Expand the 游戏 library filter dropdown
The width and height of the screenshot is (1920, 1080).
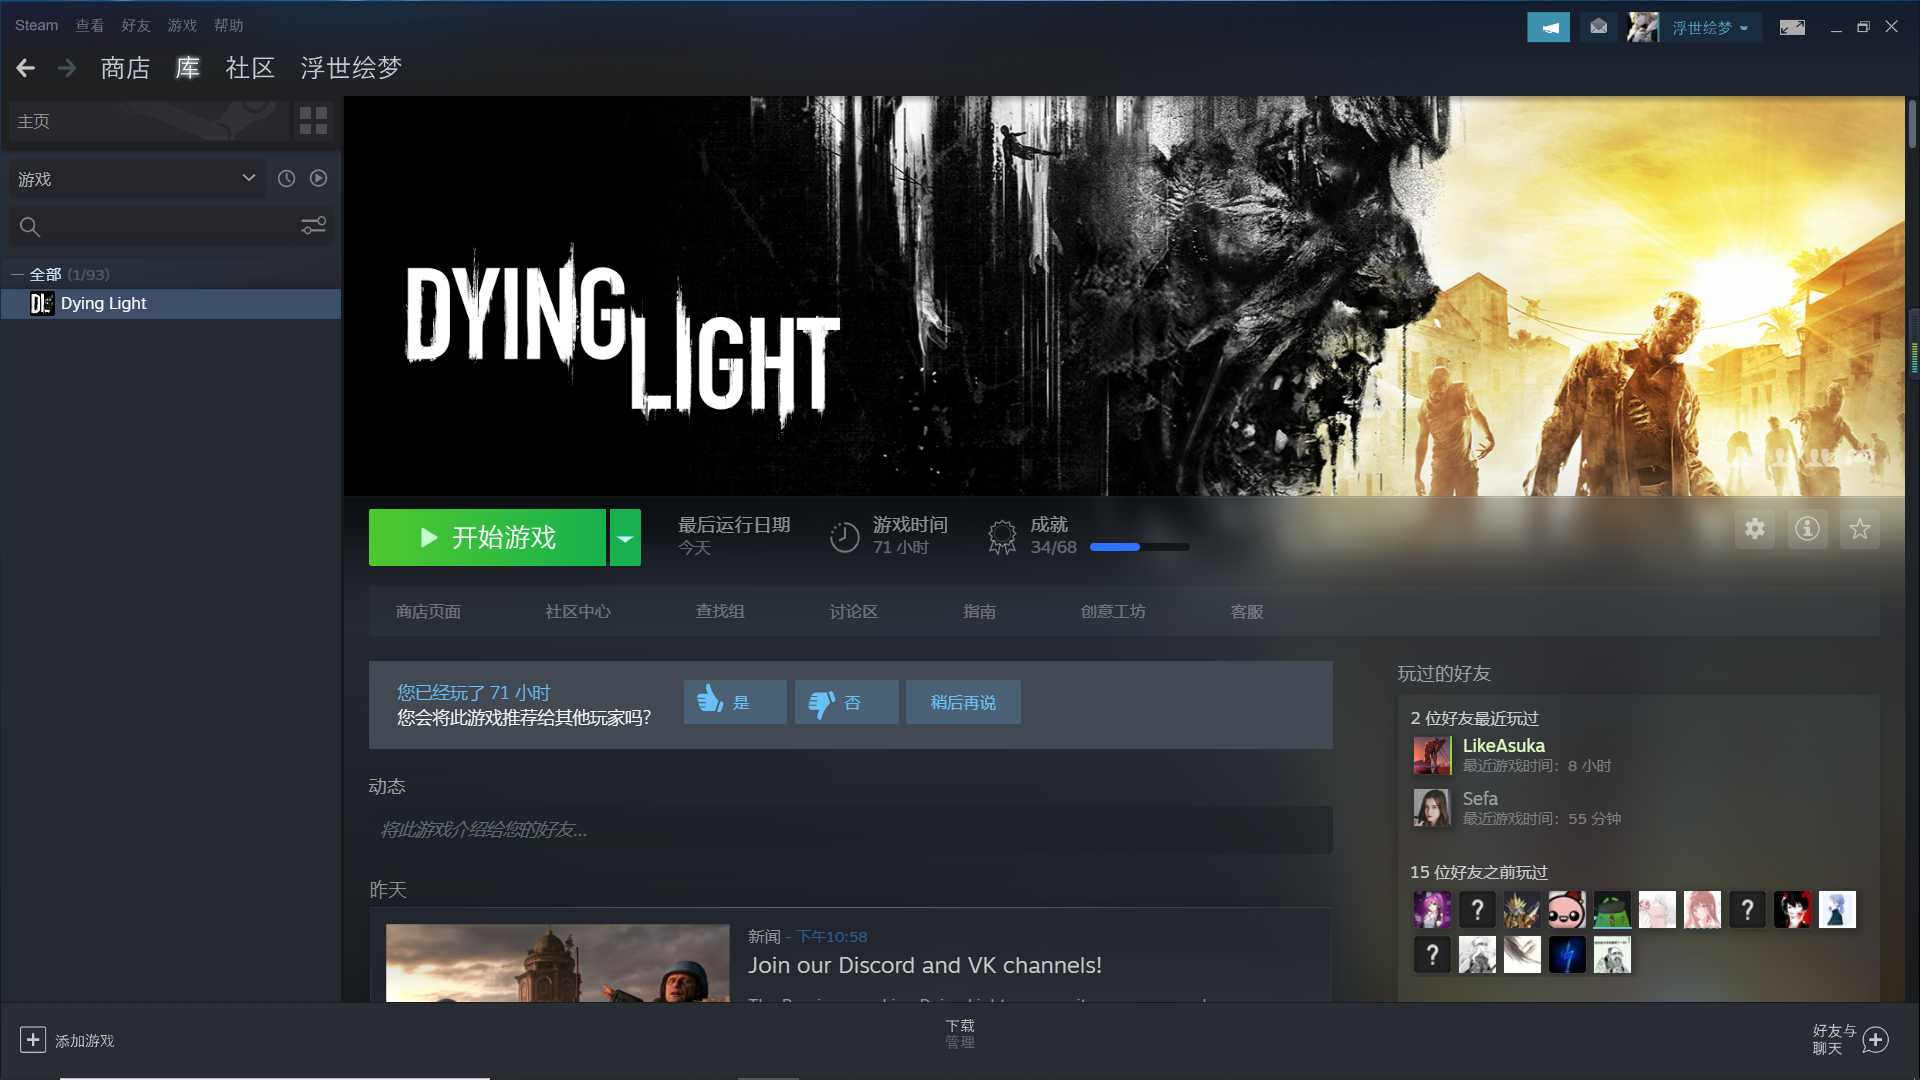click(137, 179)
